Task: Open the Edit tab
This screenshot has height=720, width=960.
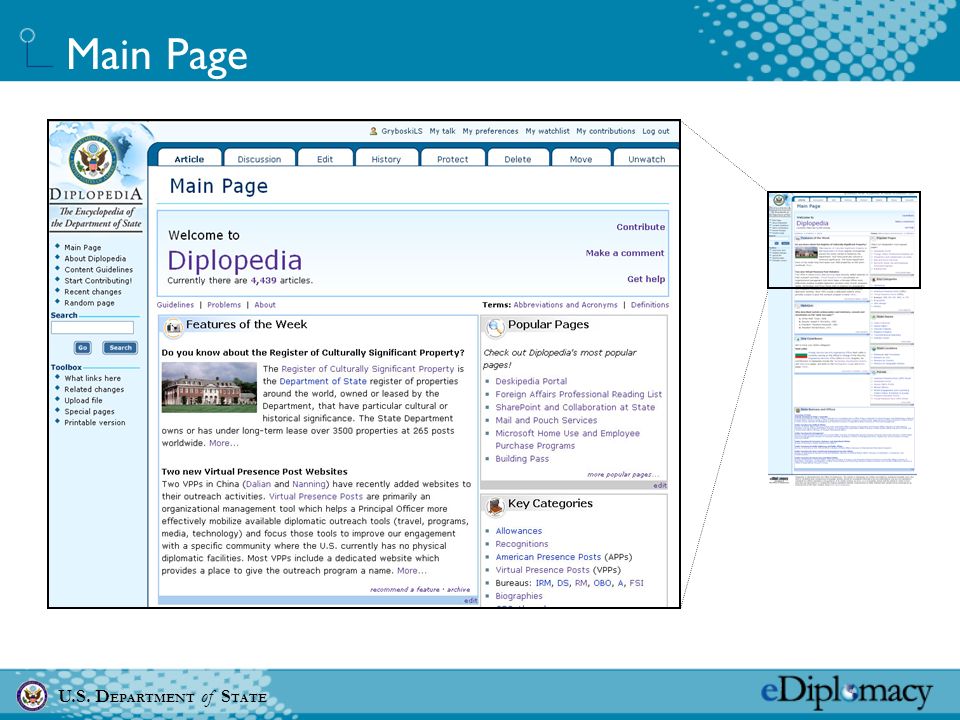Action: (x=325, y=159)
